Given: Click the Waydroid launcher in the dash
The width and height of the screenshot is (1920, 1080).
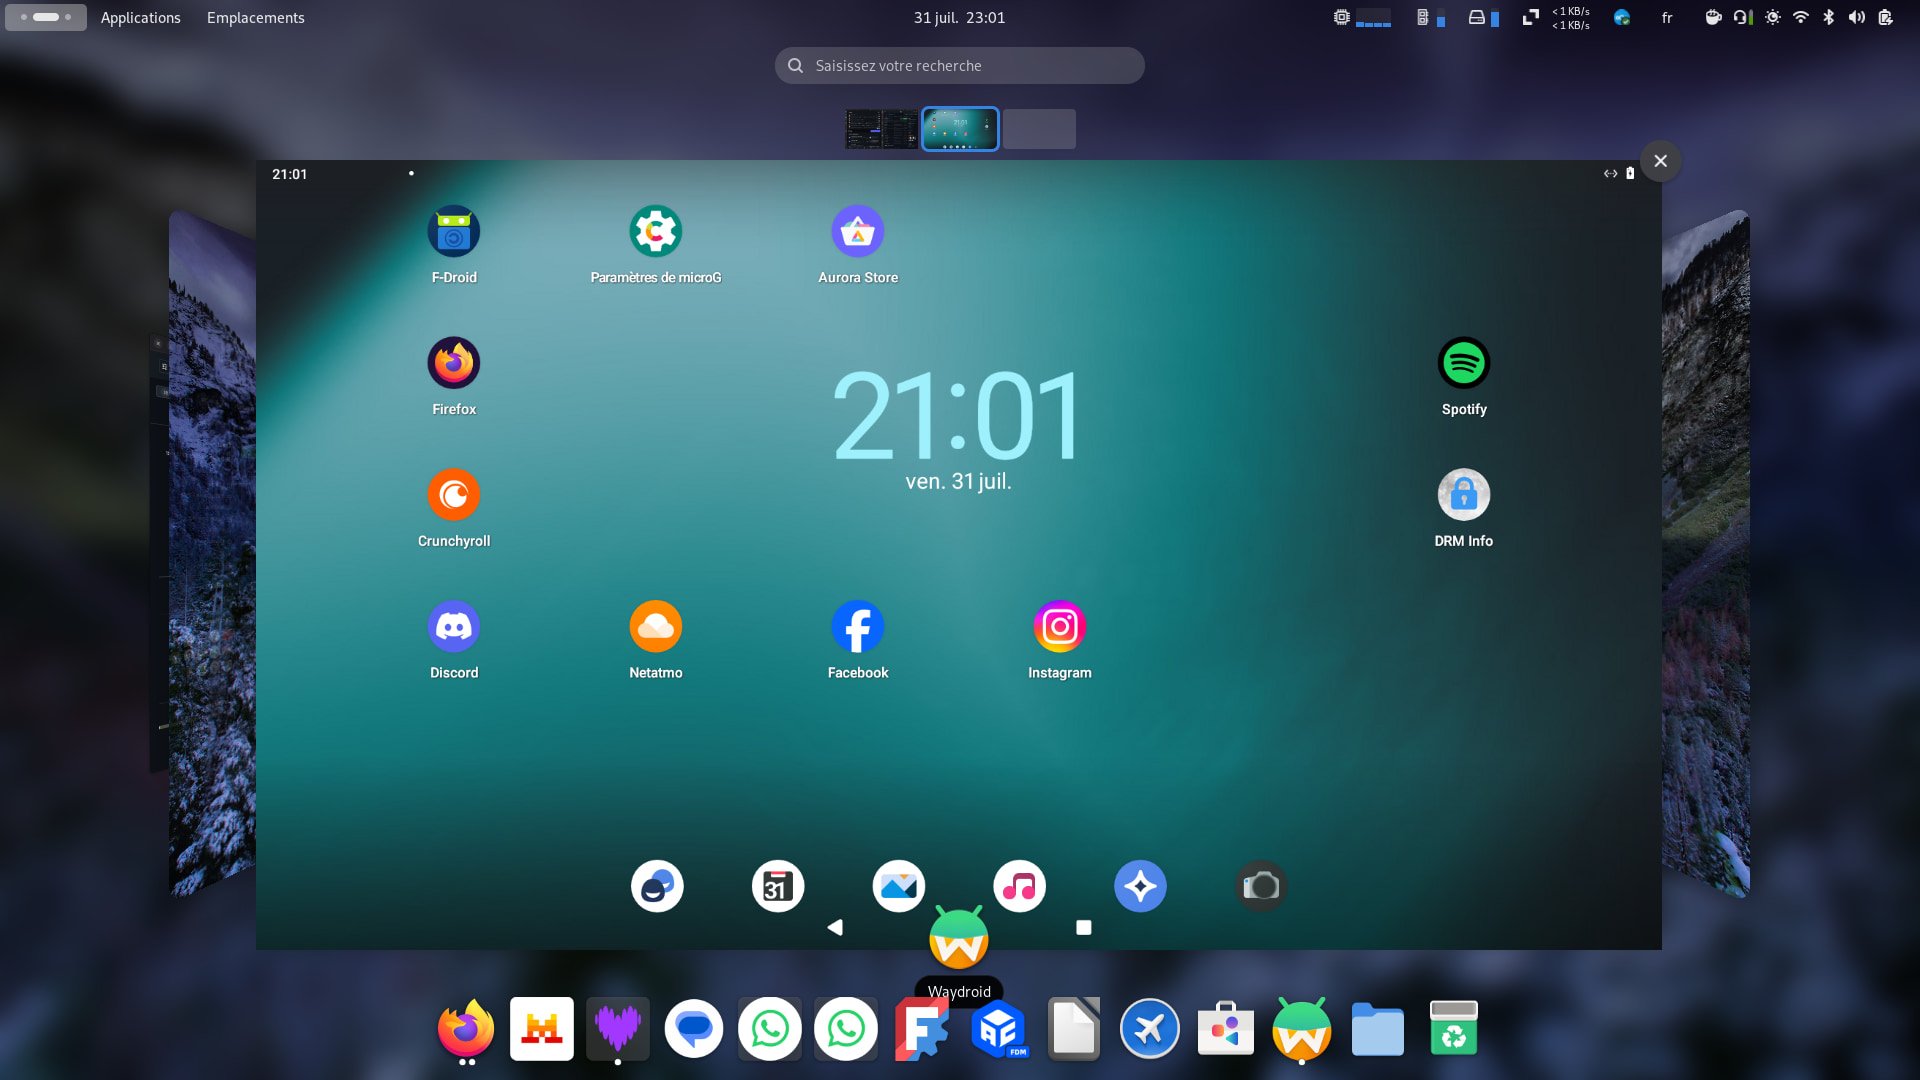Looking at the screenshot, I should click(1302, 1028).
